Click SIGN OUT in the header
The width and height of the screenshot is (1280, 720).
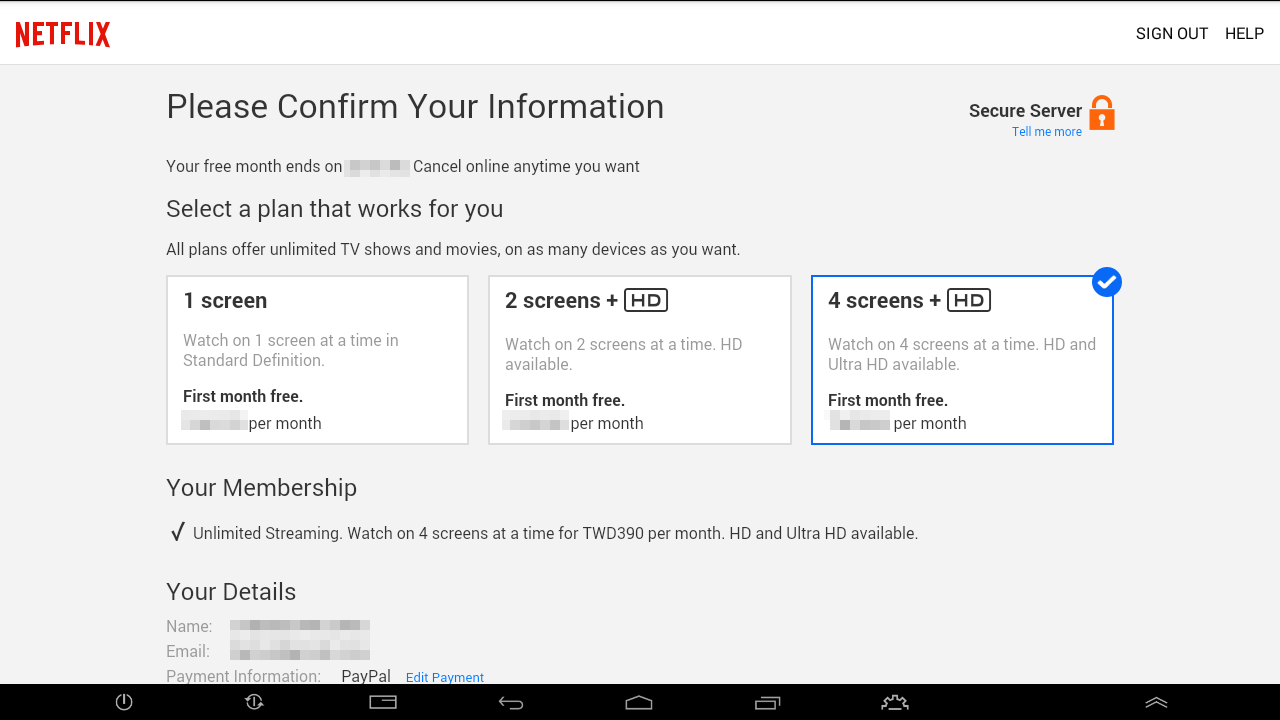[x=1172, y=34]
